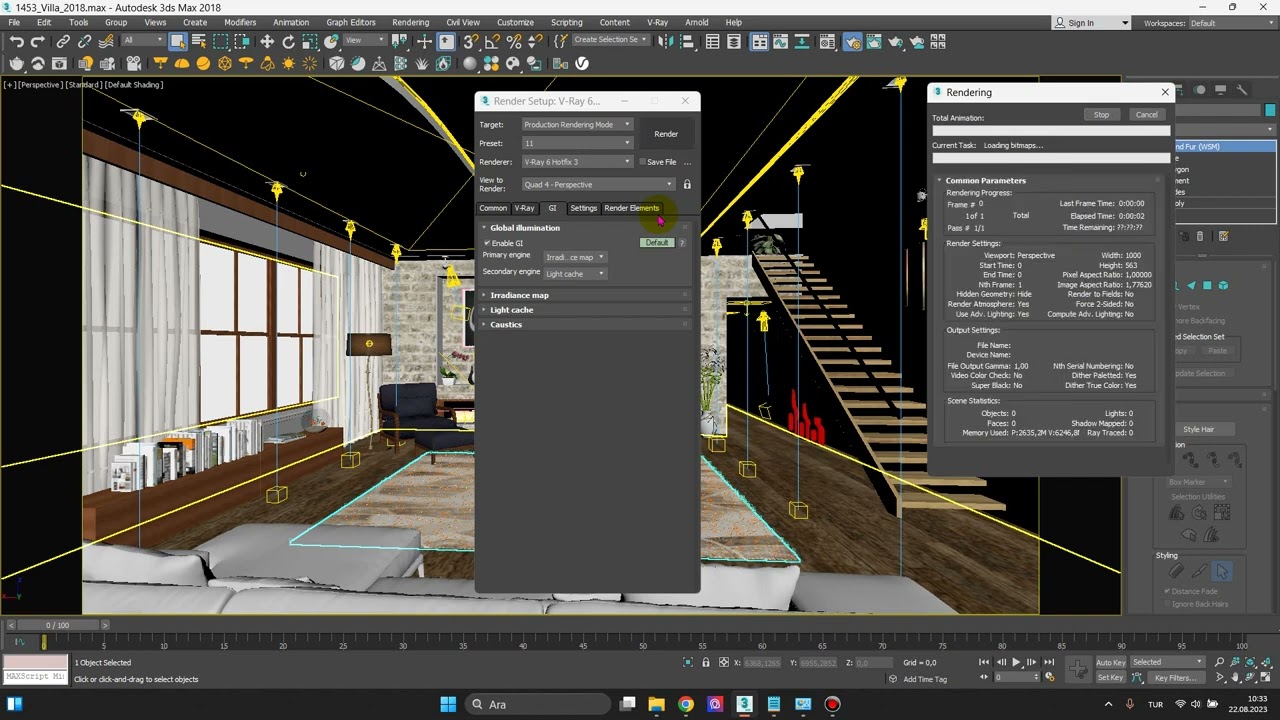
Task: Stop the rendering in progress
Action: pyautogui.click(x=1101, y=115)
